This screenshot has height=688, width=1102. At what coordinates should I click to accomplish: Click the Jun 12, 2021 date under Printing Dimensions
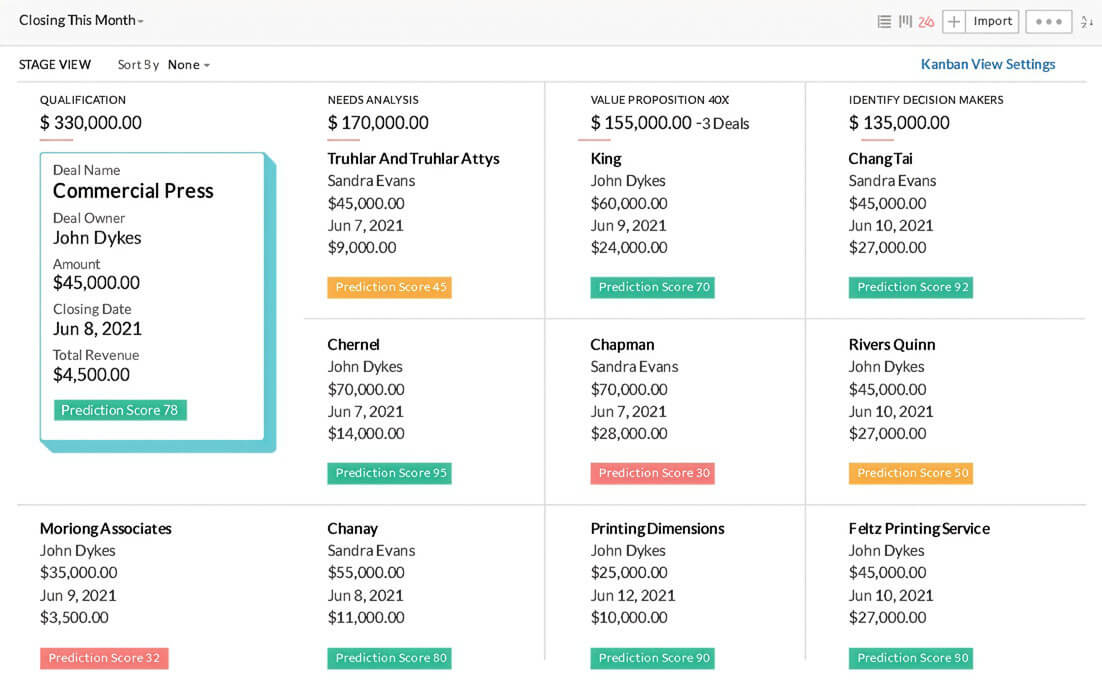click(x=633, y=596)
